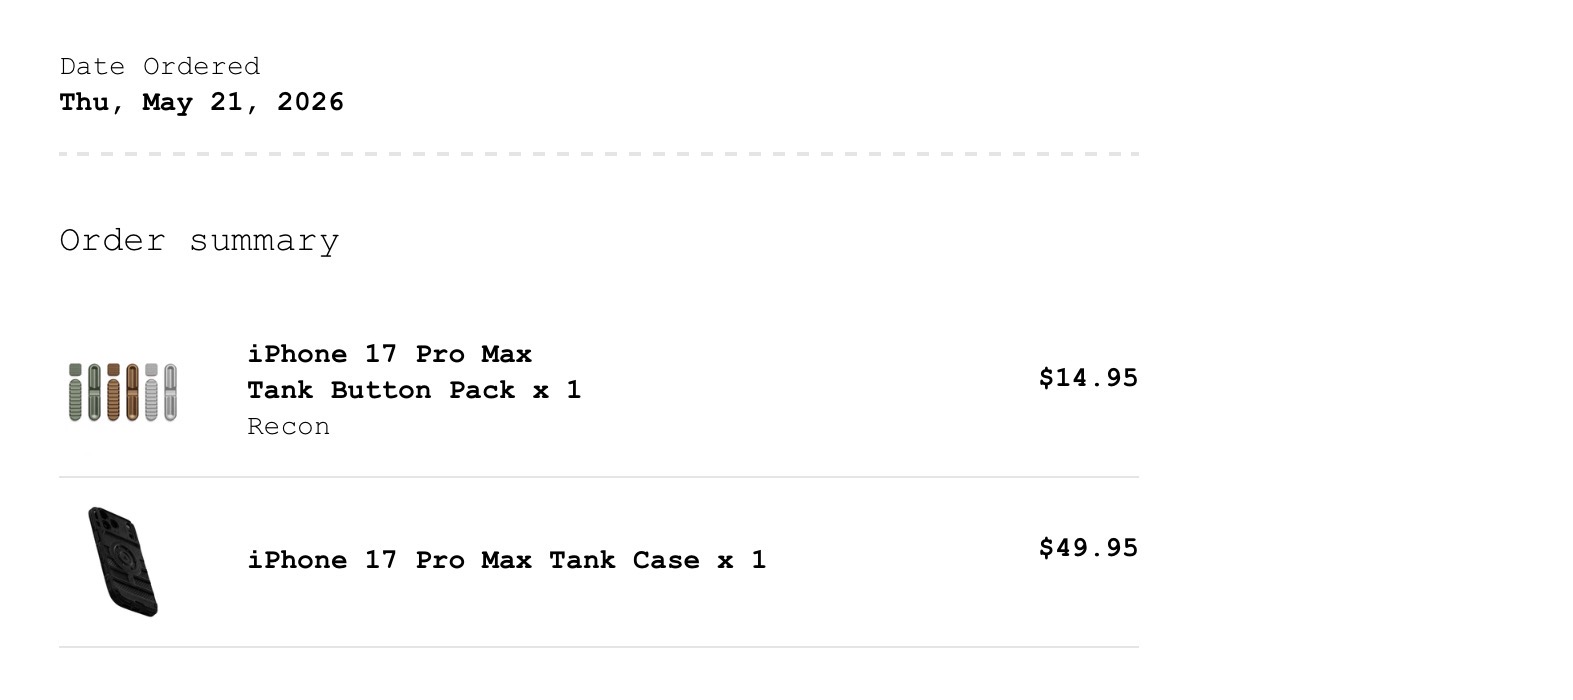The height and width of the screenshot is (700, 1573).
Task: Select the silver button set in thumbnail
Action: [161, 392]
